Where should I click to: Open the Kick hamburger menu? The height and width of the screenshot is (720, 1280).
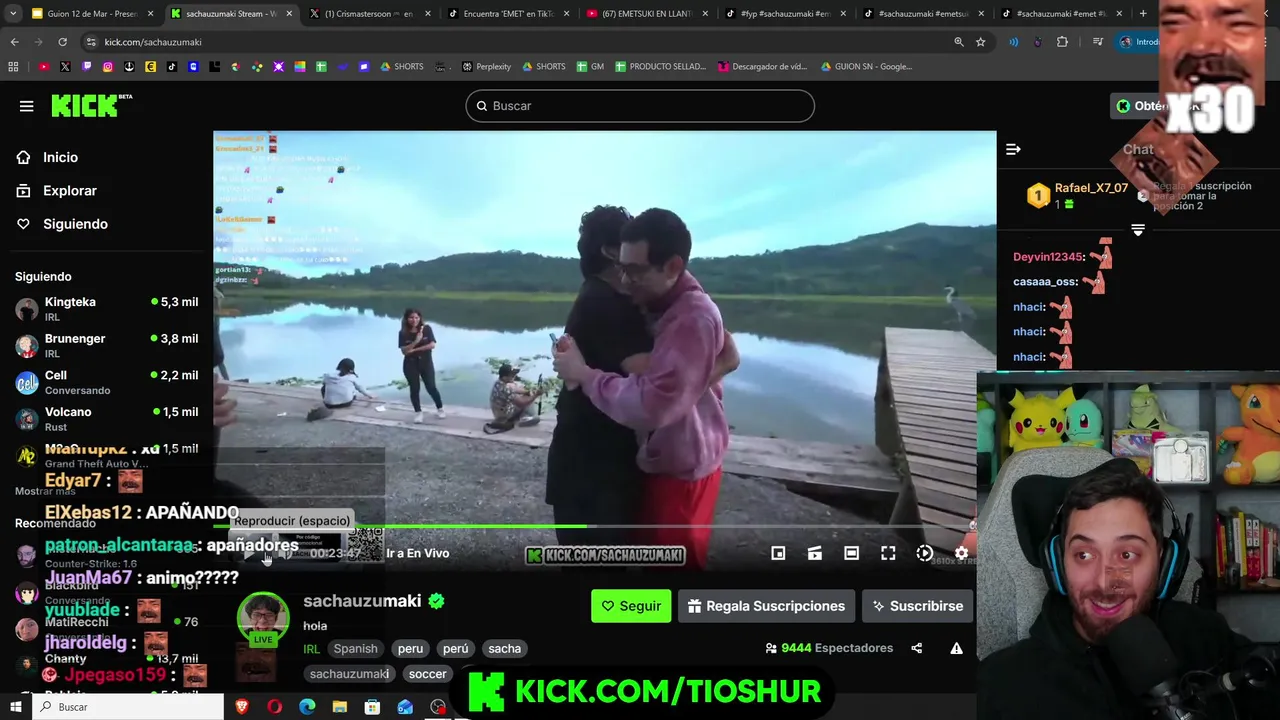pyautogui.click(x=26, y=106)
